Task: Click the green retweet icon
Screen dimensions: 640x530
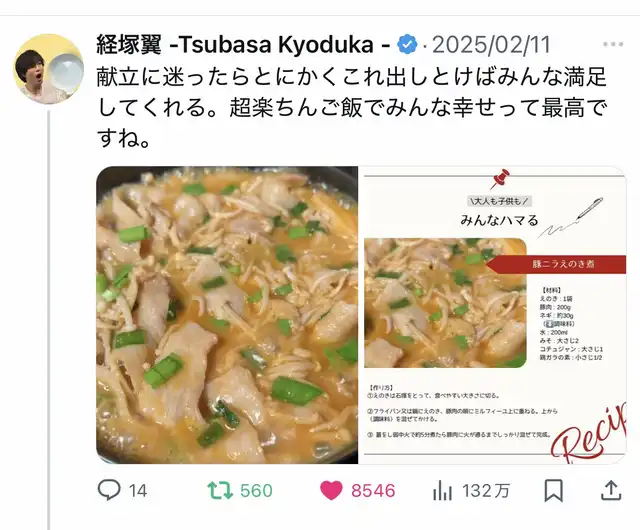Action: [x=220, y=490]
